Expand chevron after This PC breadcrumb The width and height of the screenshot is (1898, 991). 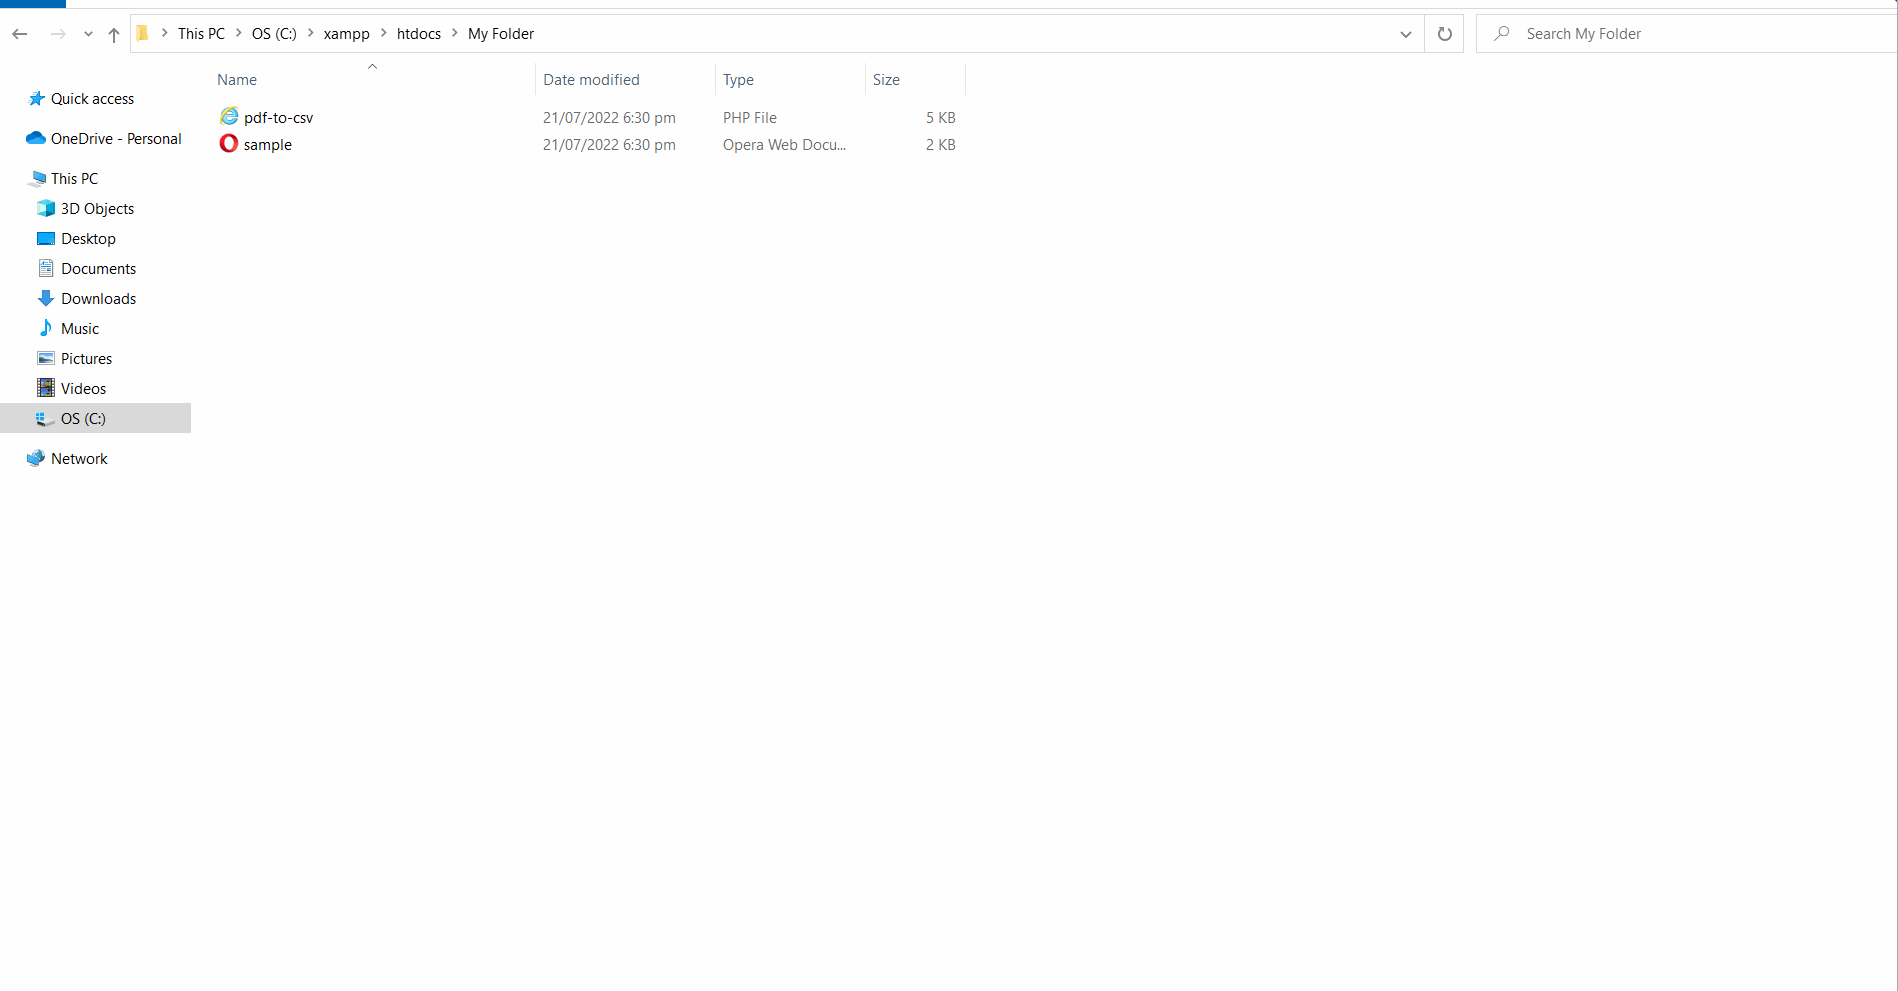(238, 33)
